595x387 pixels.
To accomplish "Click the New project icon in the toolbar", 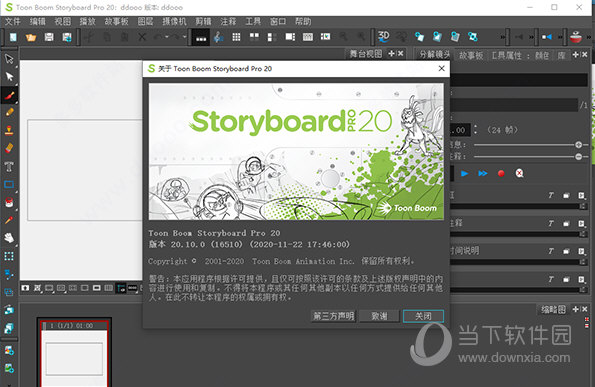I will point(13,37).
